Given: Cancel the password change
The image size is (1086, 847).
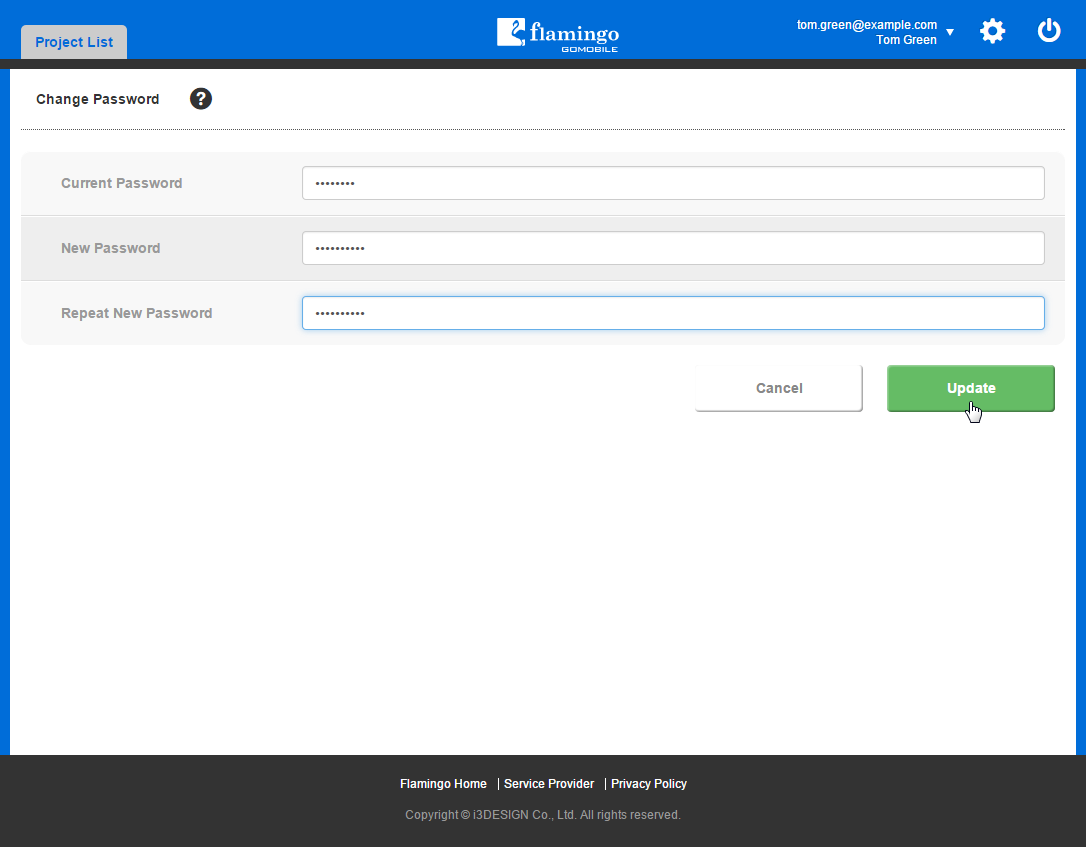Looking at the screenshot, I should [x=778, y=388].
